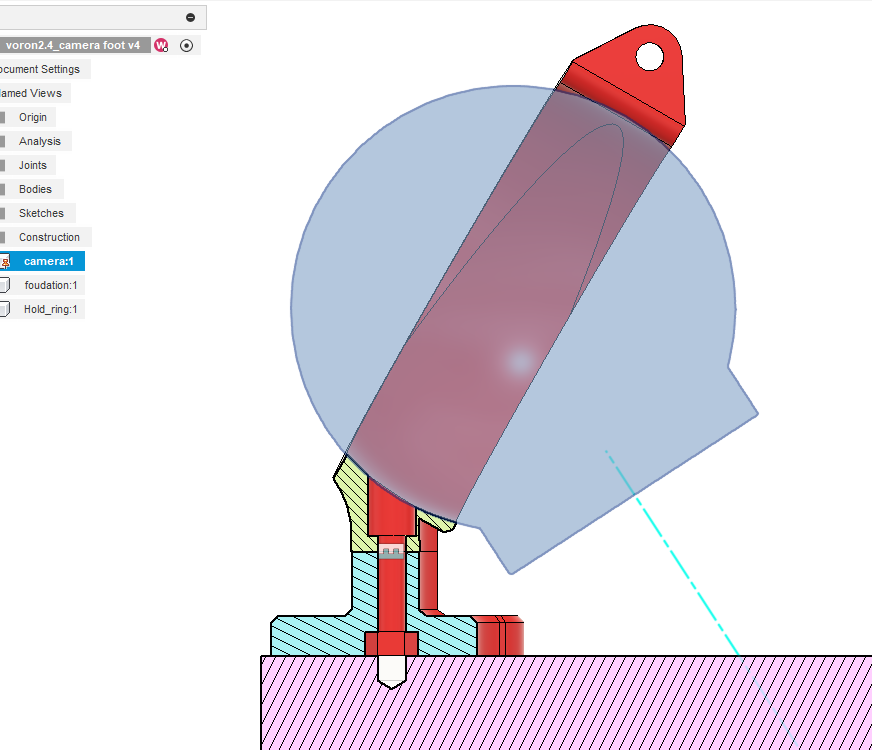Select the Hold_ring:1 component

click(50, 309)
